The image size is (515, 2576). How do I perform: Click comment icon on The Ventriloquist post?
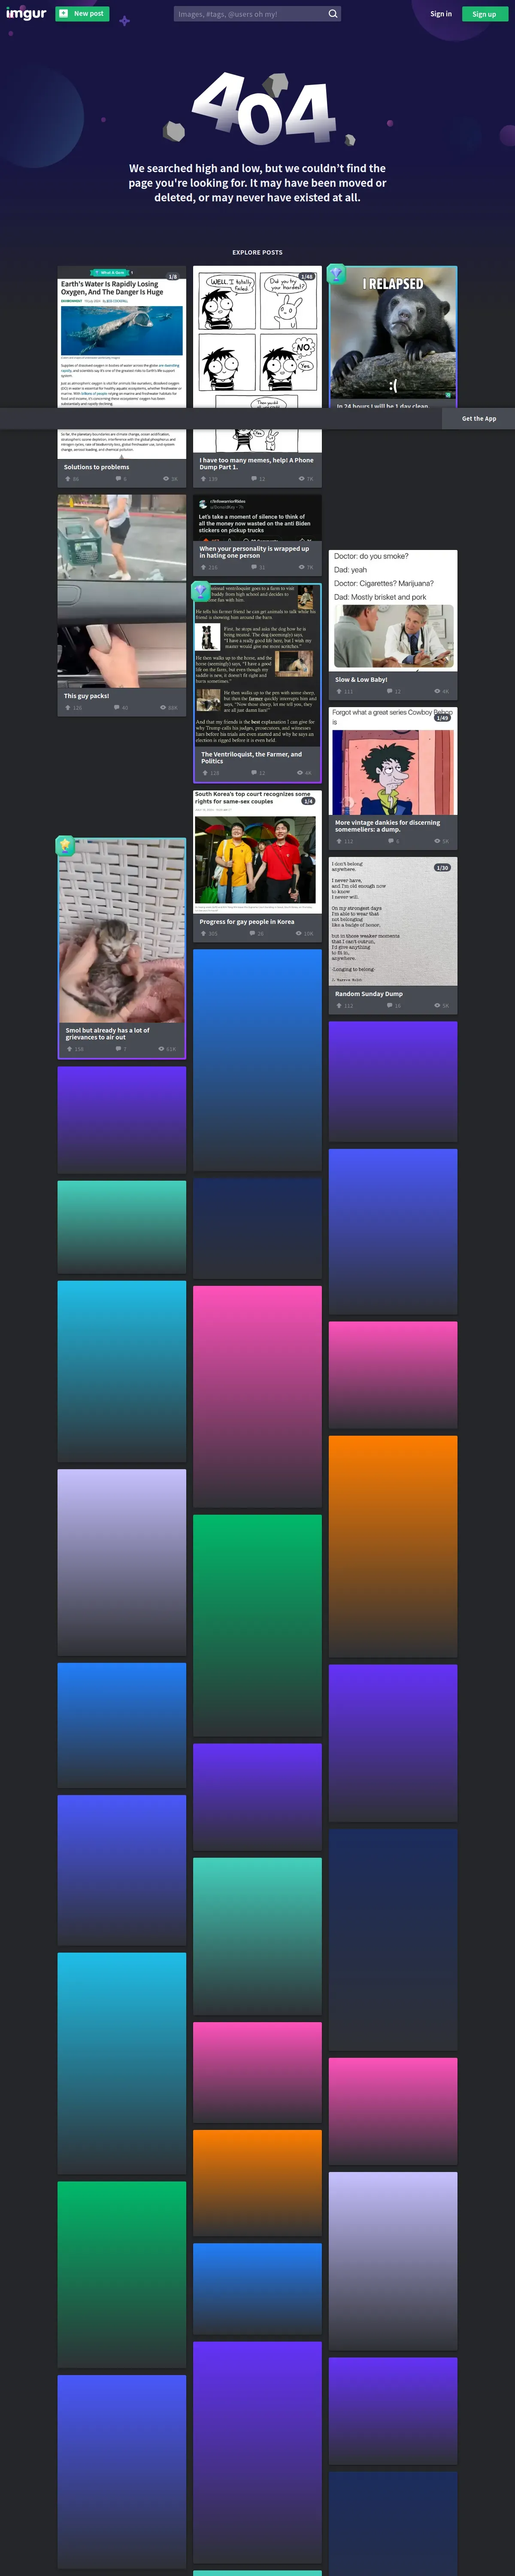[254, 773]
